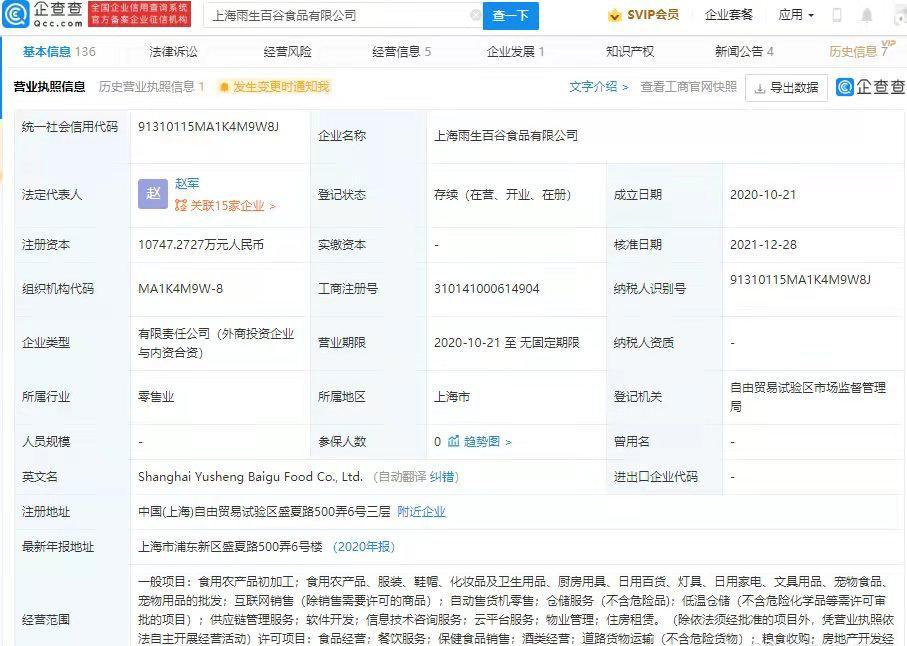Click organization code MA1K4M9W-8

(180, 288)
